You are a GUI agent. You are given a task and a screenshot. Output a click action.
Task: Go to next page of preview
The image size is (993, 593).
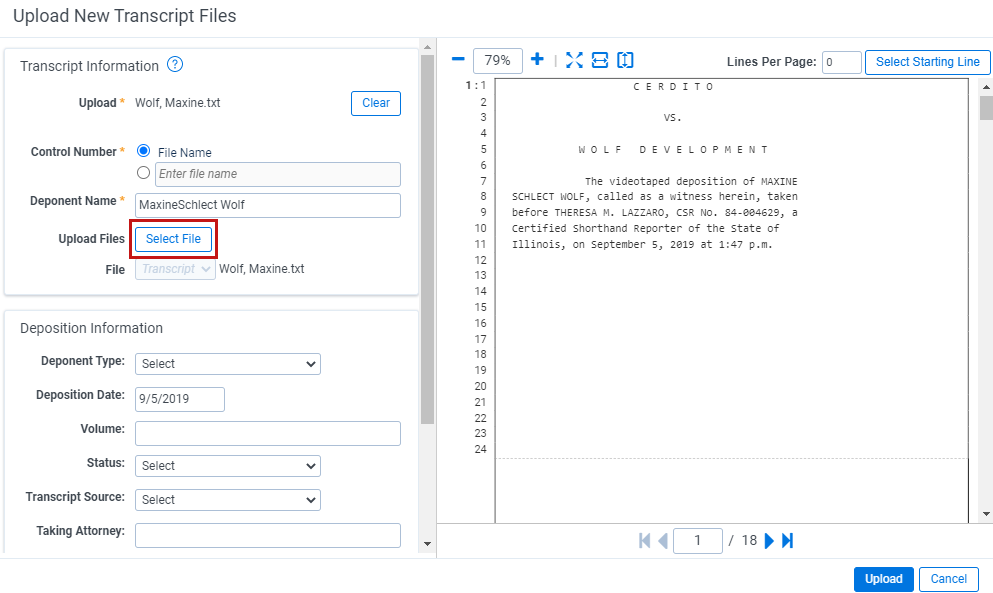(769, 540)
